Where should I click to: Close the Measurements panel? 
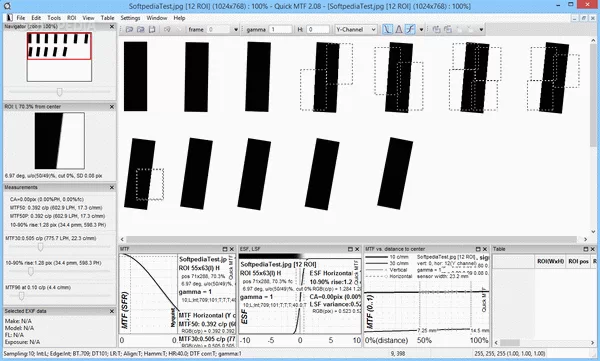tap(112, 187)
